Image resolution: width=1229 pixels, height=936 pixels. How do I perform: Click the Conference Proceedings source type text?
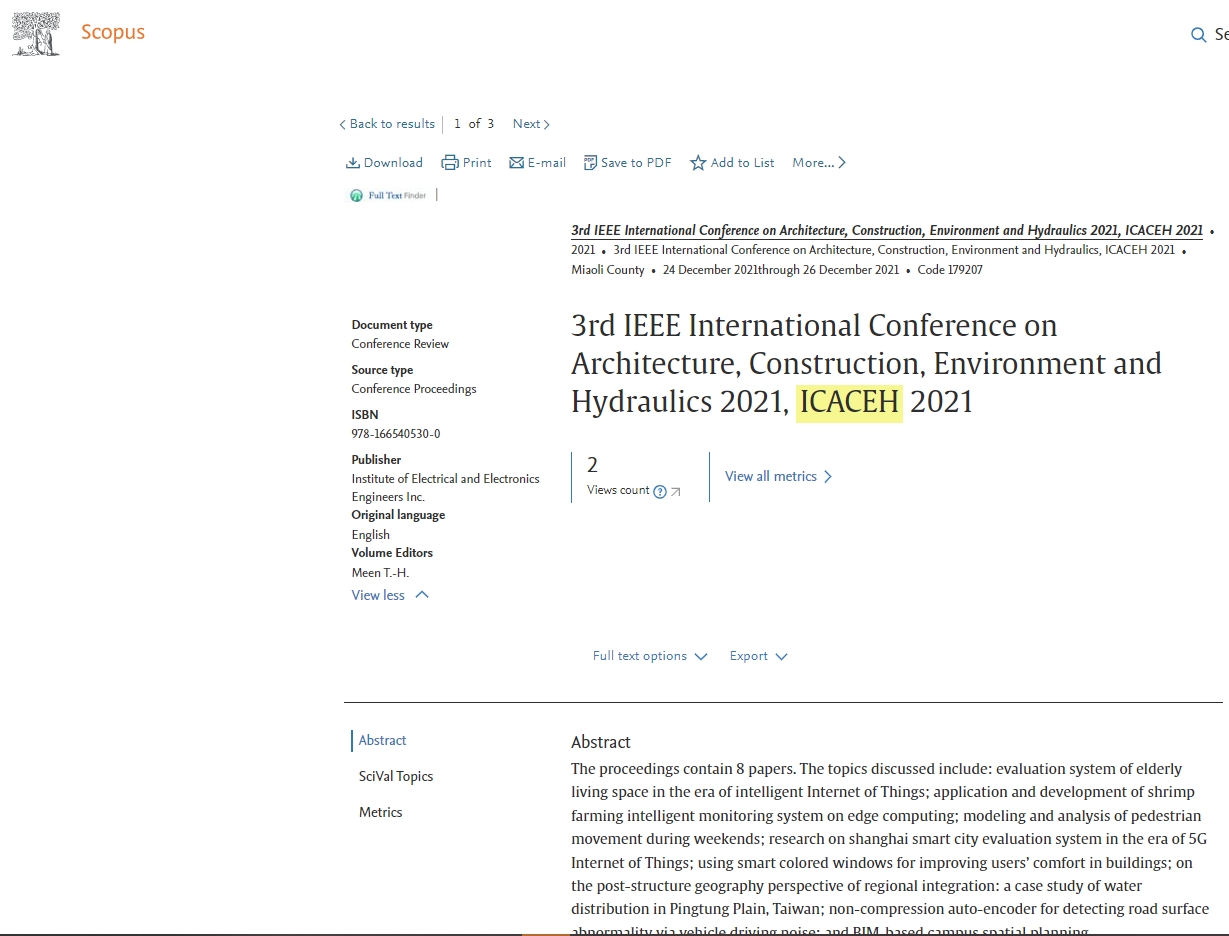(x=414, y=389)
